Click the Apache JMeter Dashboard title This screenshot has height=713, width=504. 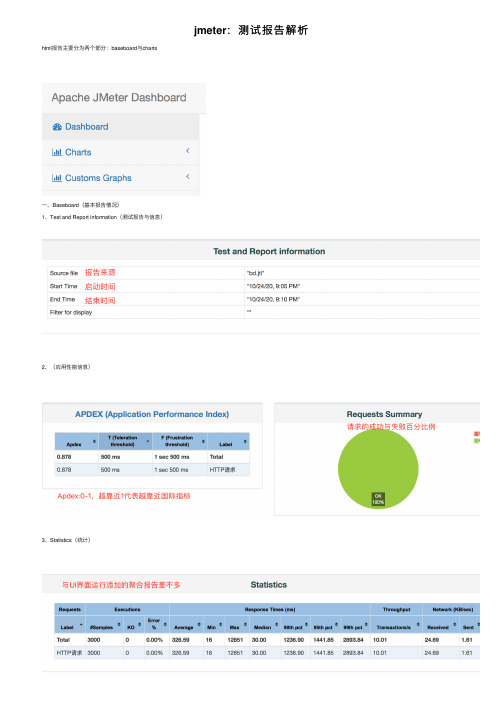pyautogui.click(x=119, y=98)
